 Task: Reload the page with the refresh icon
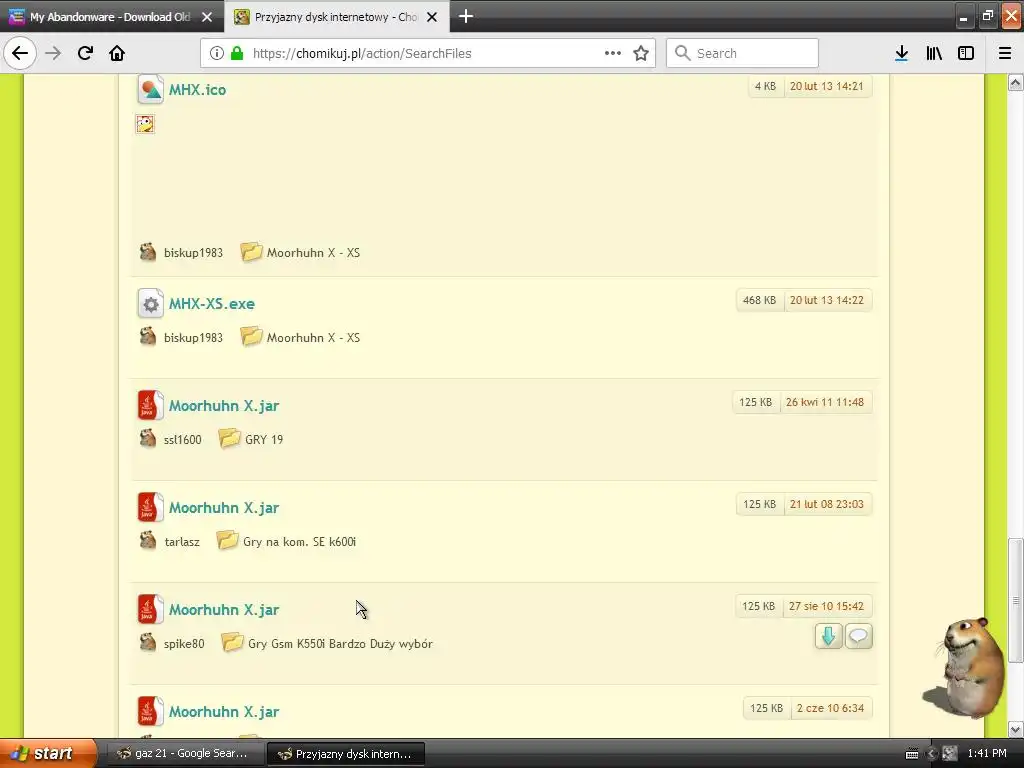(85, 53)
